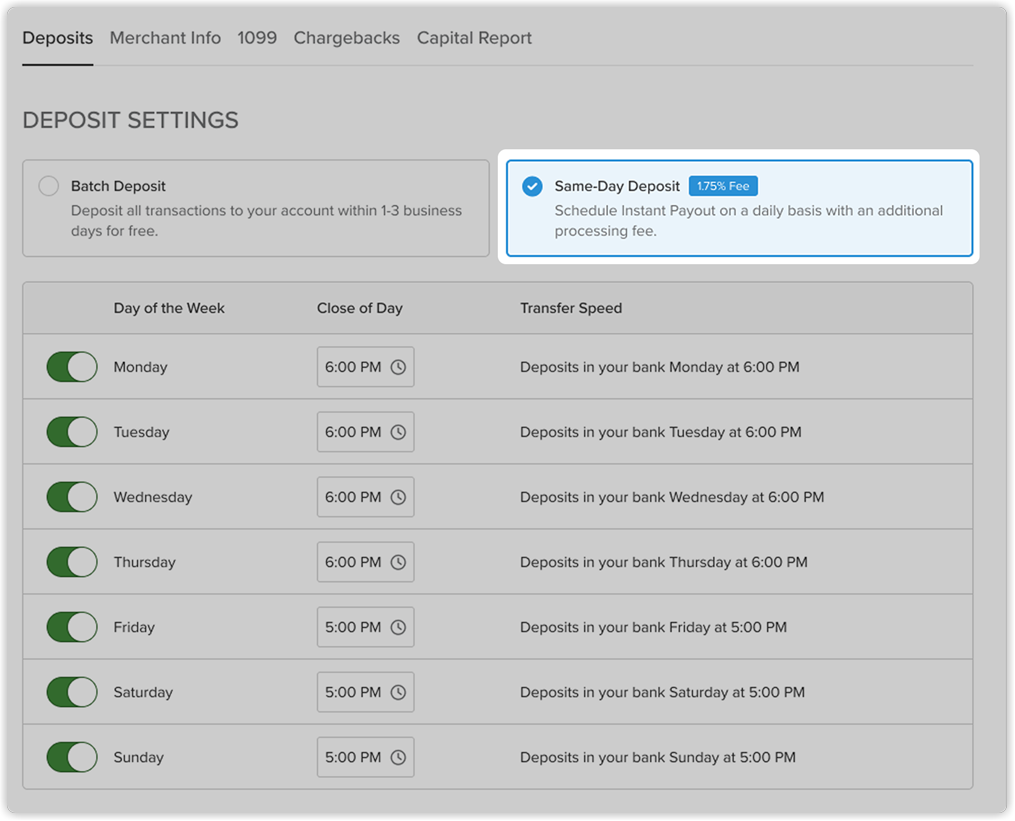
Task: Toggle the Friday deposit switch
Action: pos(72,627)
